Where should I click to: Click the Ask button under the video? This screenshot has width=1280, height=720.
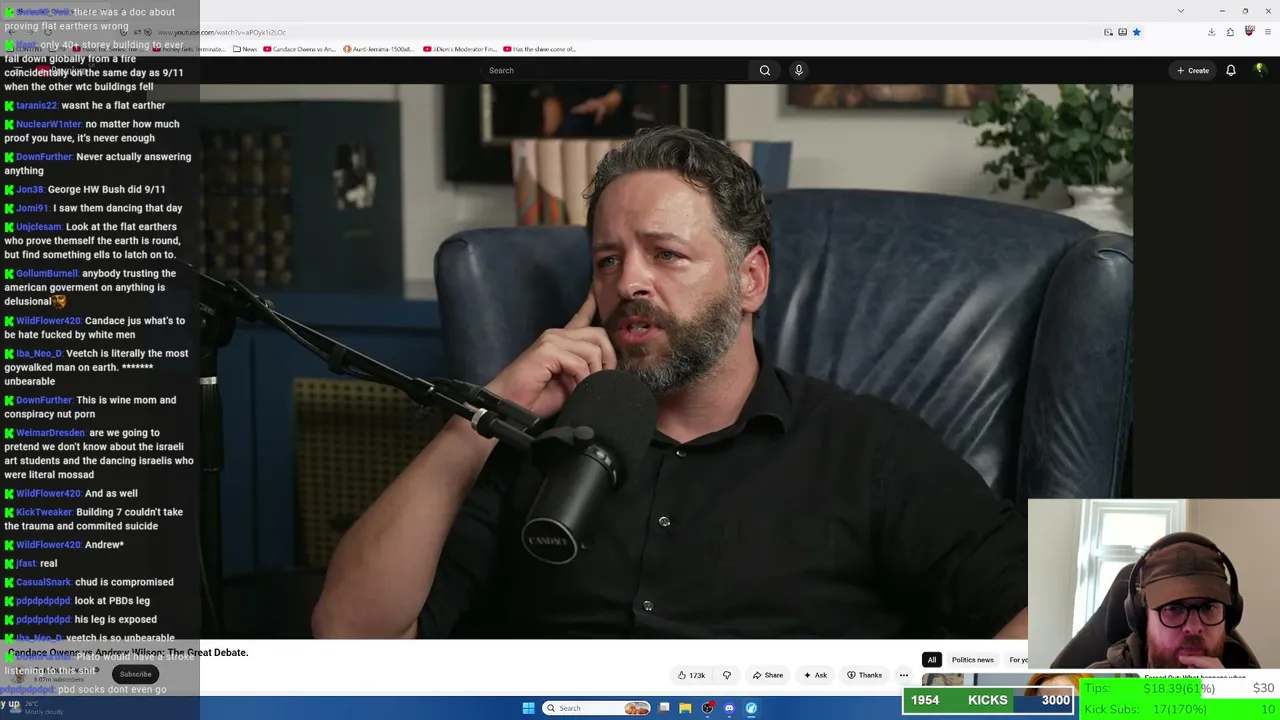[x=815, y=675]
